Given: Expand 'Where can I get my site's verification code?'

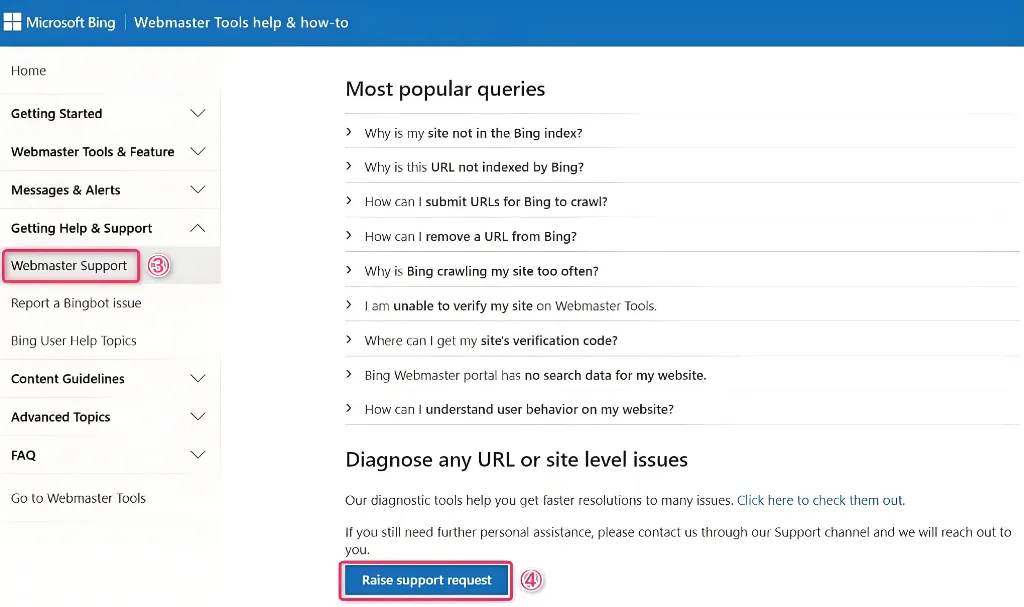Looking at the screenshot, I should point(490,341).
